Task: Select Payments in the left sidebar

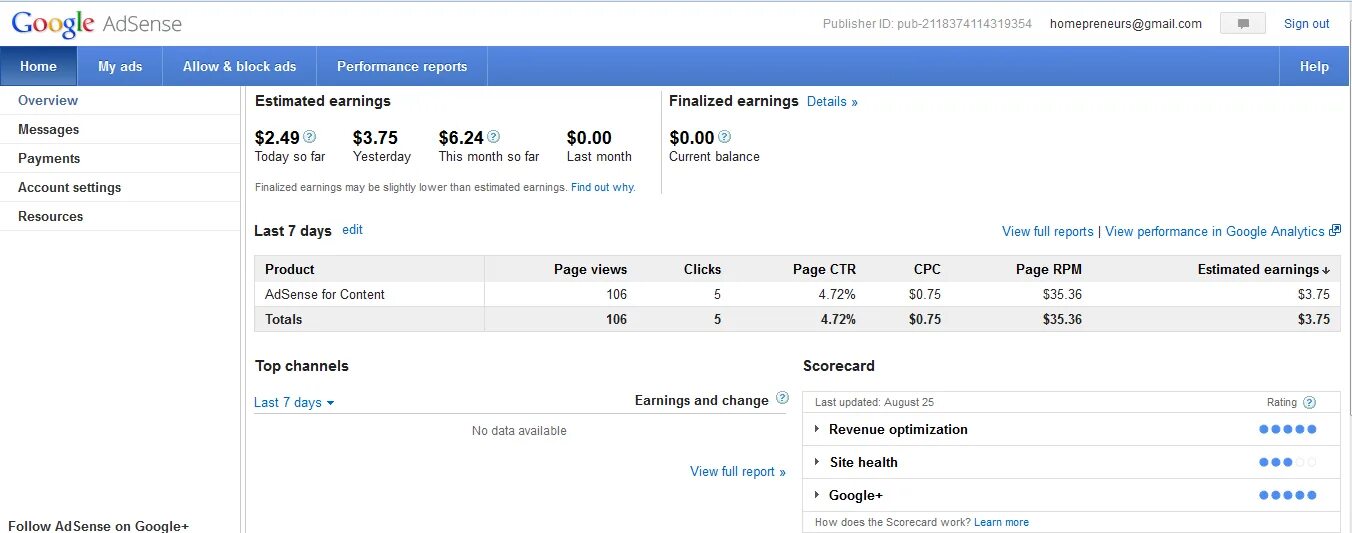Action: pyautogui.click(x=49, y=158)
